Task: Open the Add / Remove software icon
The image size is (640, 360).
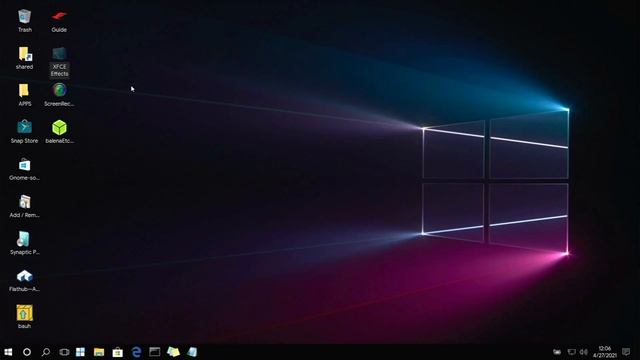Action: [x=24, y=202]
